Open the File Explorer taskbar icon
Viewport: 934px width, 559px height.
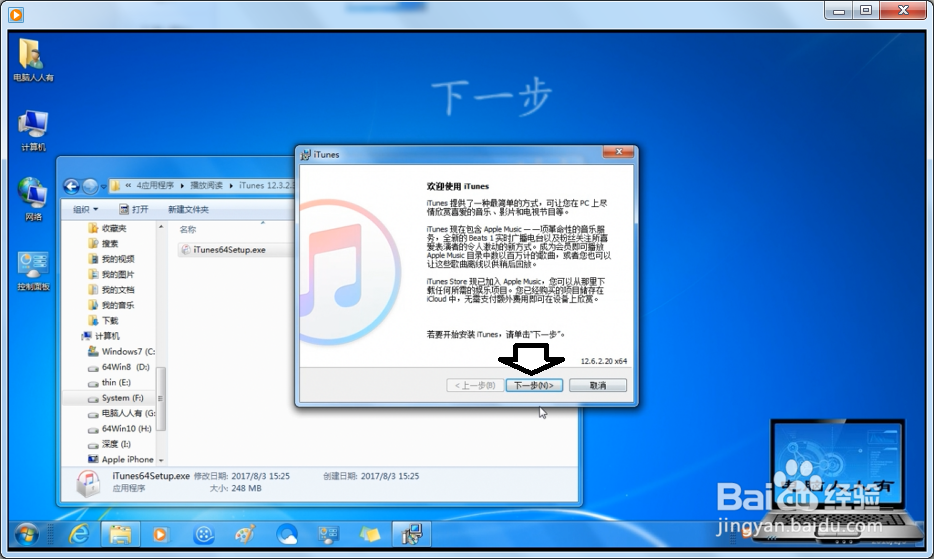click(x=120, y=534)
